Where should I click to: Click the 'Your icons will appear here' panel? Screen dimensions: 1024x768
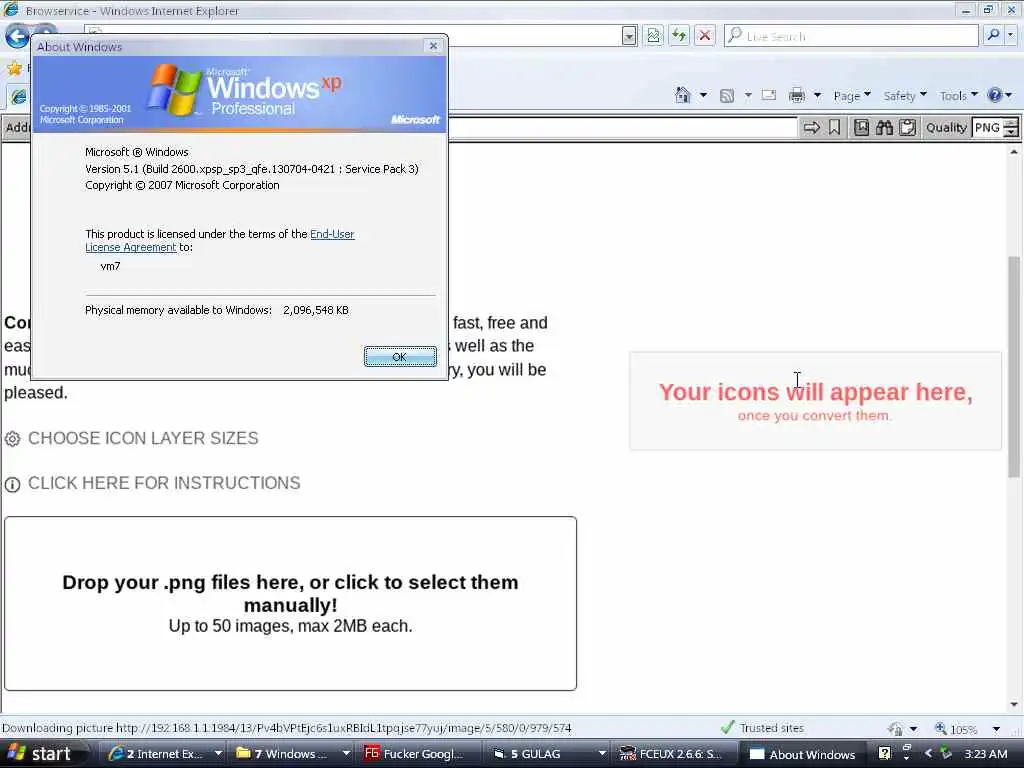(815, 401)
